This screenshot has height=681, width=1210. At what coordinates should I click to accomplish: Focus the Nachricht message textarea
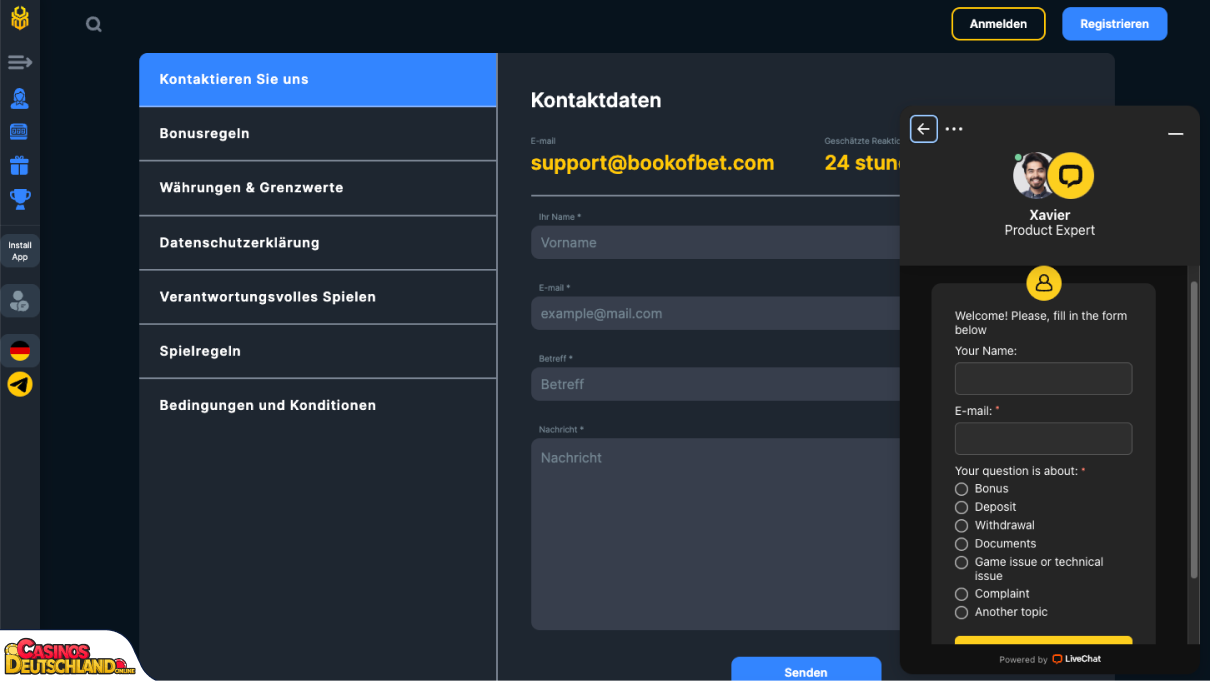pos(716,534)
